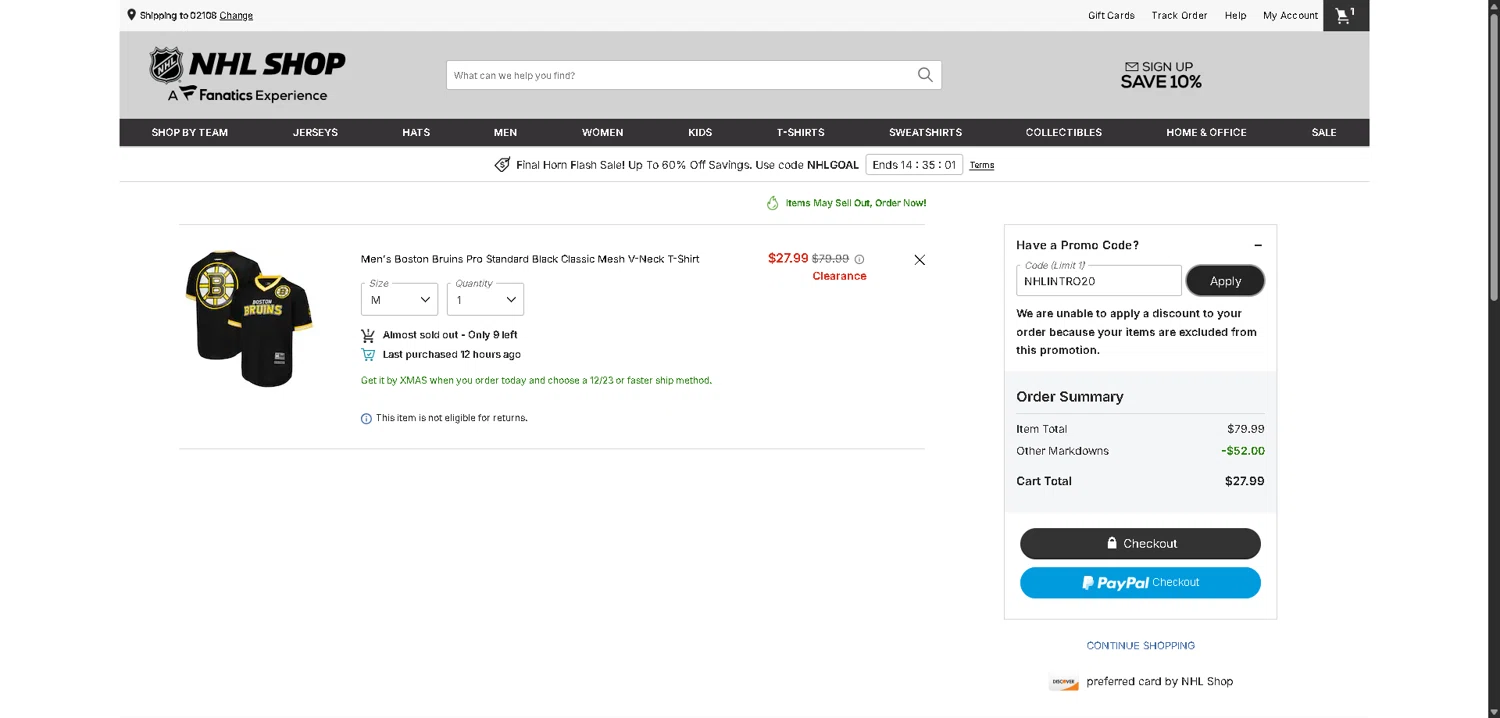Open the Home & Office menu
The image size is (1500, 718).
coord(1206,132)
